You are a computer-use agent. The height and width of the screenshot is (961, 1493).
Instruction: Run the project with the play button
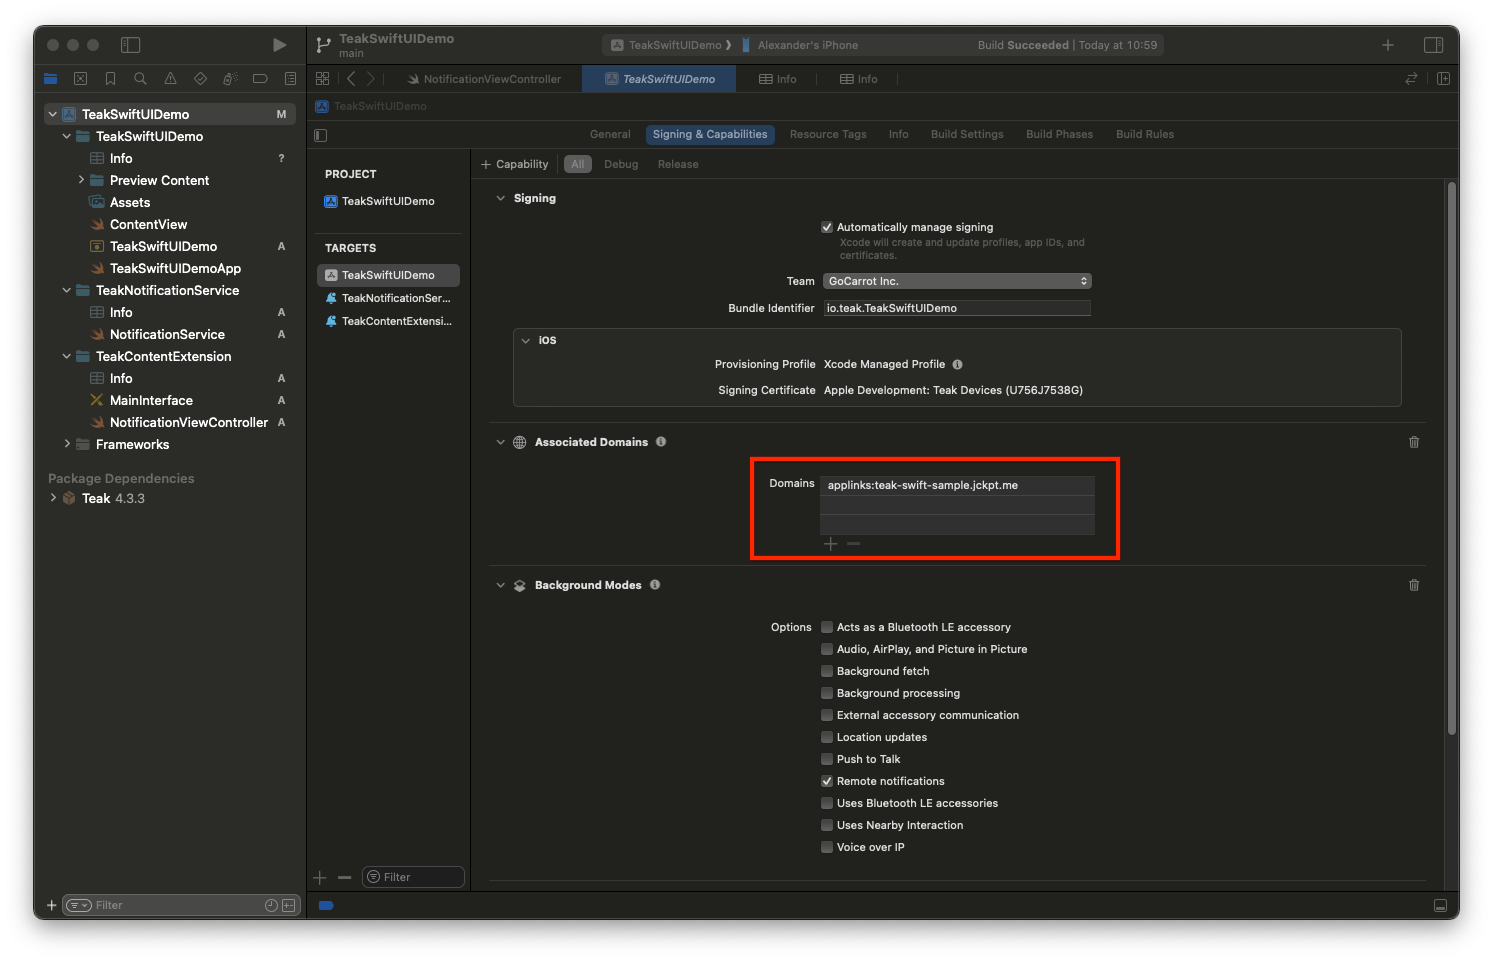click(279, 45)
